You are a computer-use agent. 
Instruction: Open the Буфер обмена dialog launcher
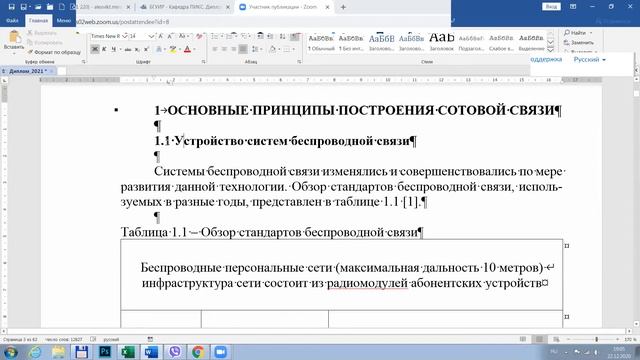pyautogui.click(x=84, y=62)
